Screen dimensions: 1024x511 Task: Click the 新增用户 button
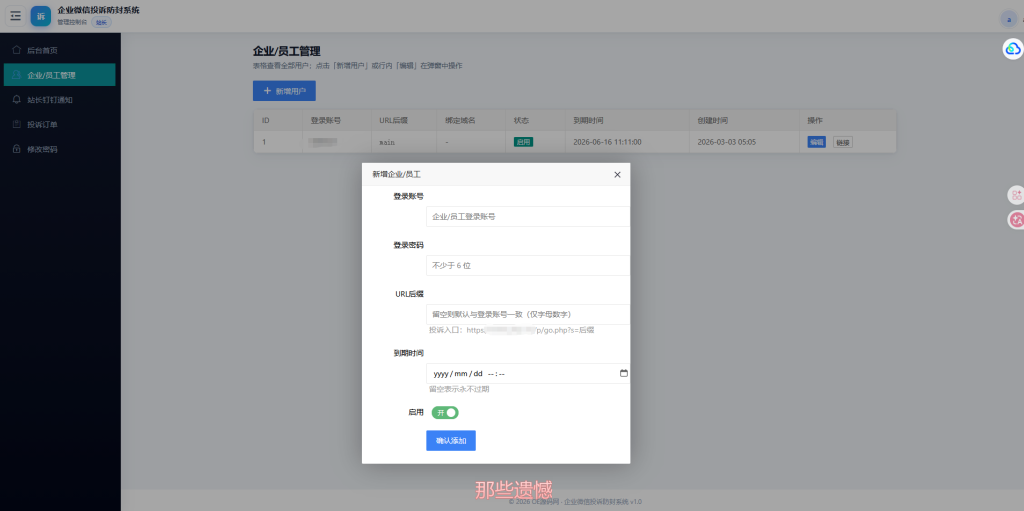[x=284, y=91]
